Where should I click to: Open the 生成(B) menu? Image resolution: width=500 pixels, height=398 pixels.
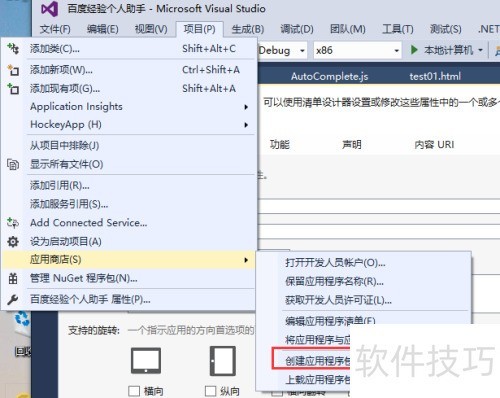coord(248,29)
